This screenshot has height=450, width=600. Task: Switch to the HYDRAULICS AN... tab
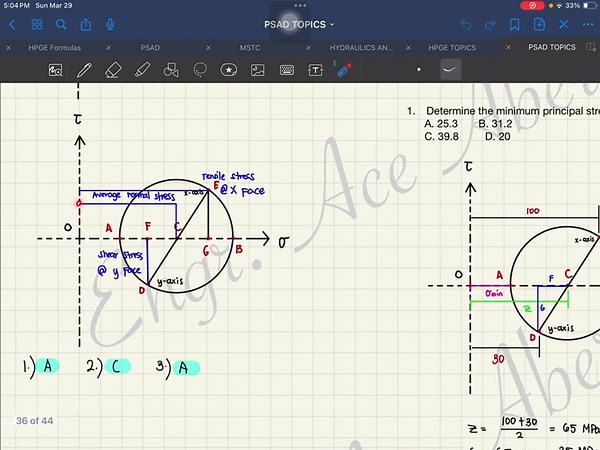(x=361, y=48)
